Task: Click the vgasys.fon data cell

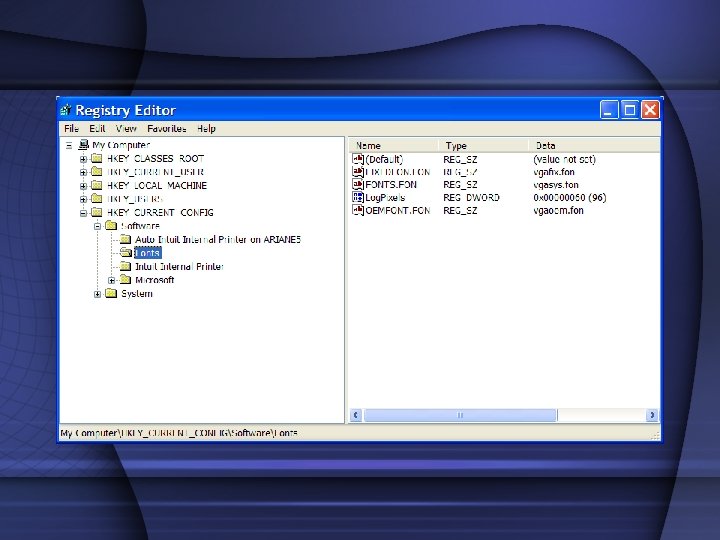Action: point(556,185)
